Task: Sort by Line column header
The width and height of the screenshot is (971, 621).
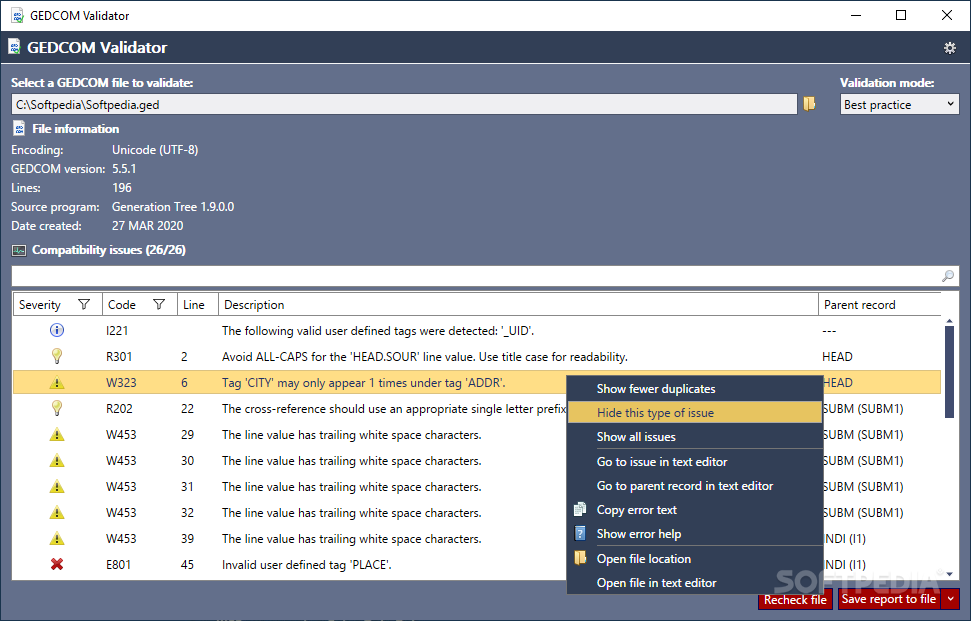Action: pyautogui.click(x=198, y=305)
